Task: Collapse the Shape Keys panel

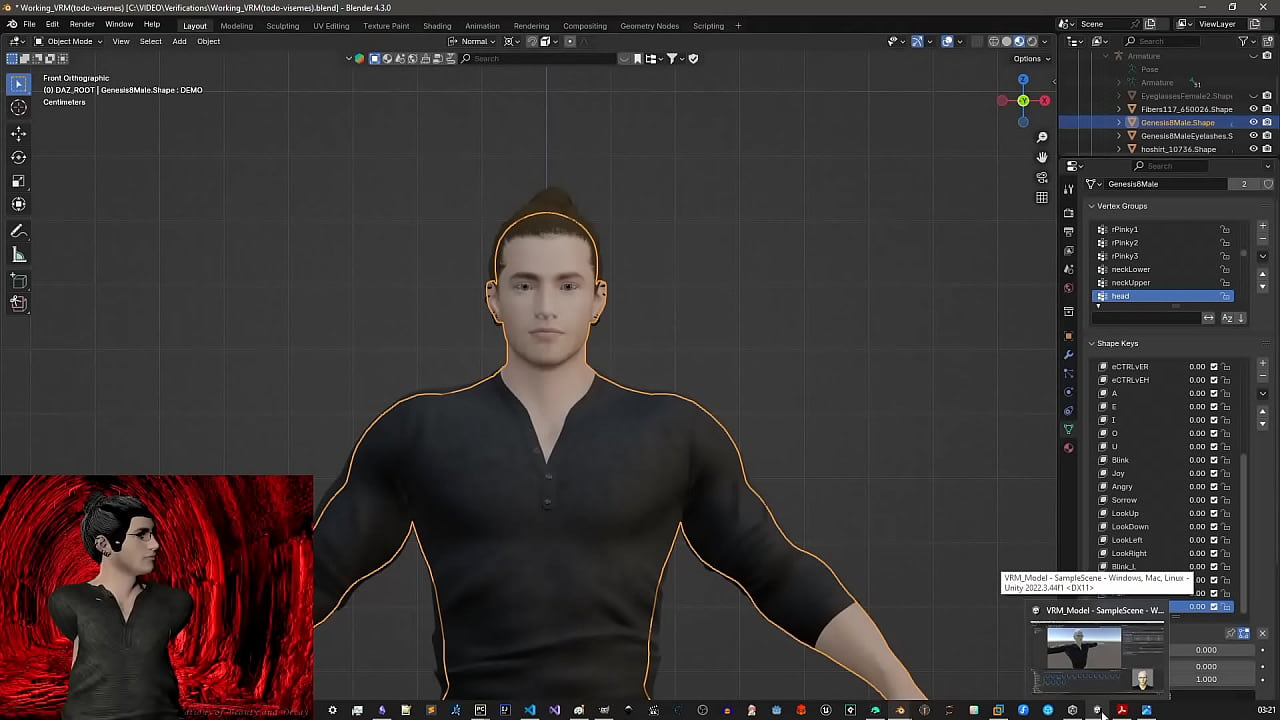Action: 1092,343
